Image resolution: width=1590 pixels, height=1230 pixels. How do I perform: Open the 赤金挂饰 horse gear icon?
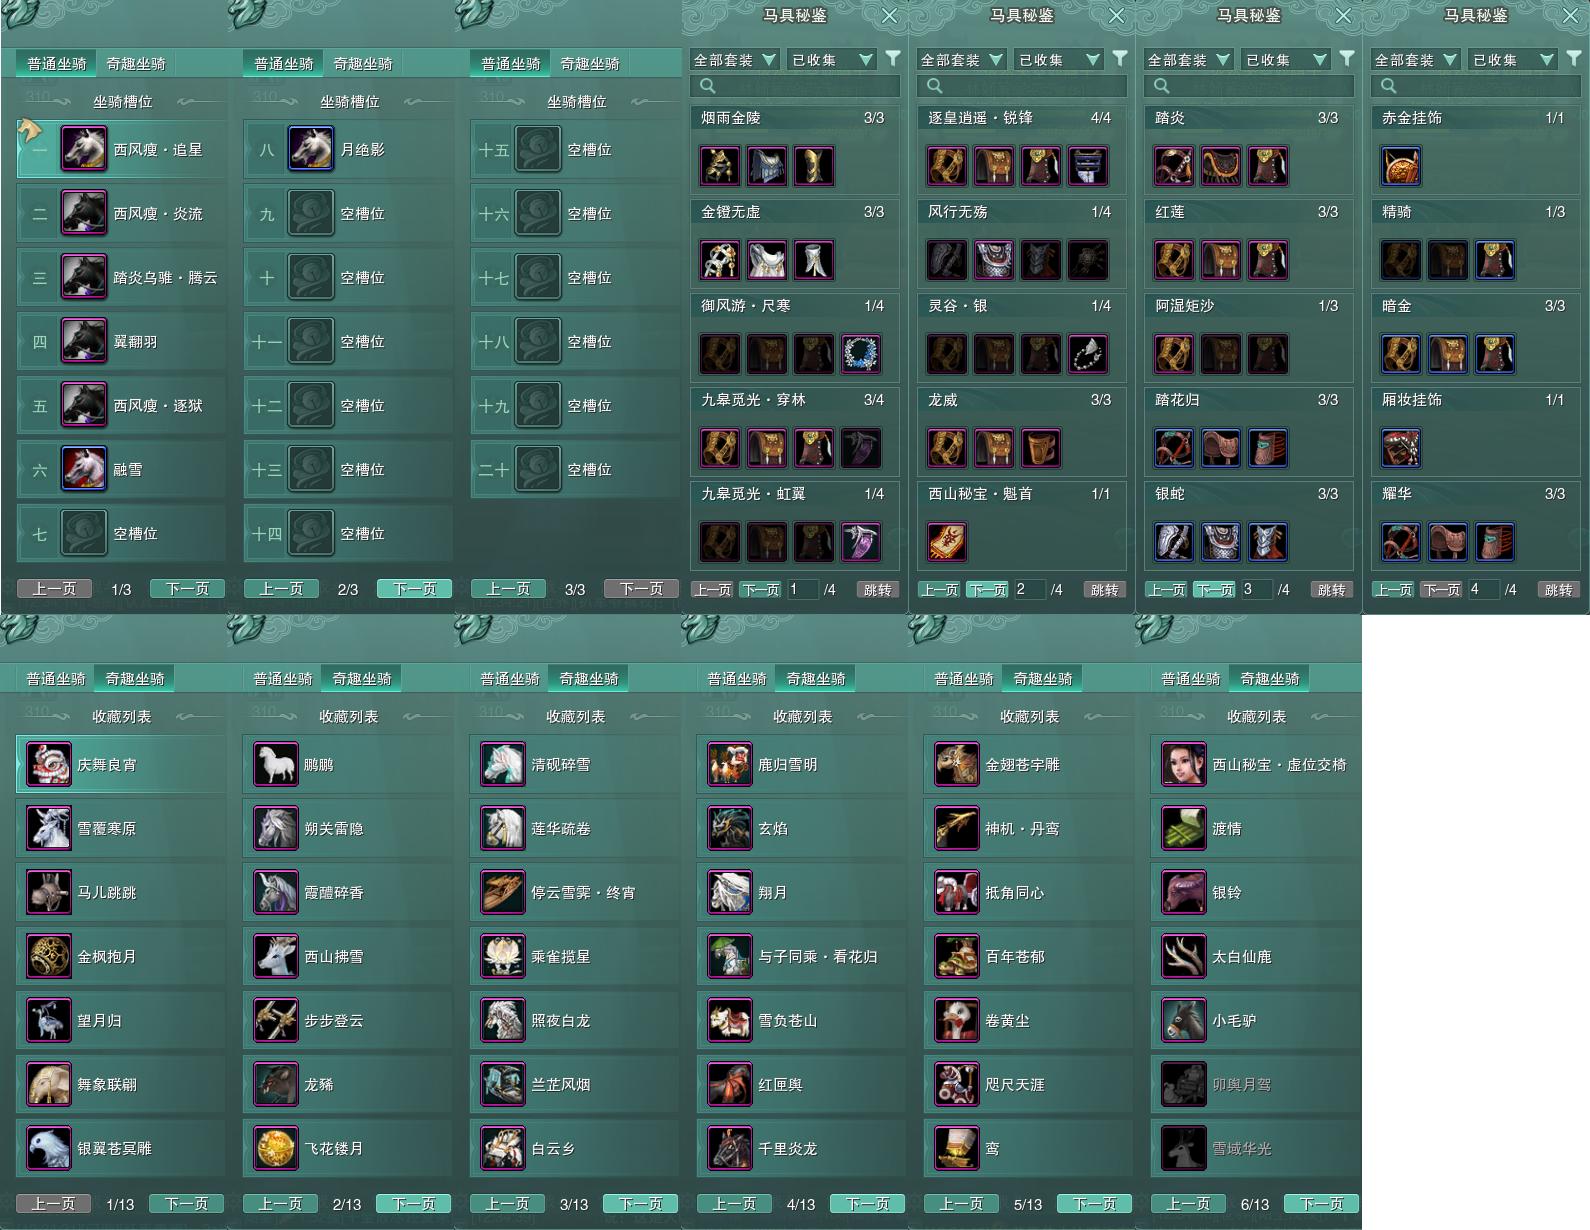pos(1400,166)
